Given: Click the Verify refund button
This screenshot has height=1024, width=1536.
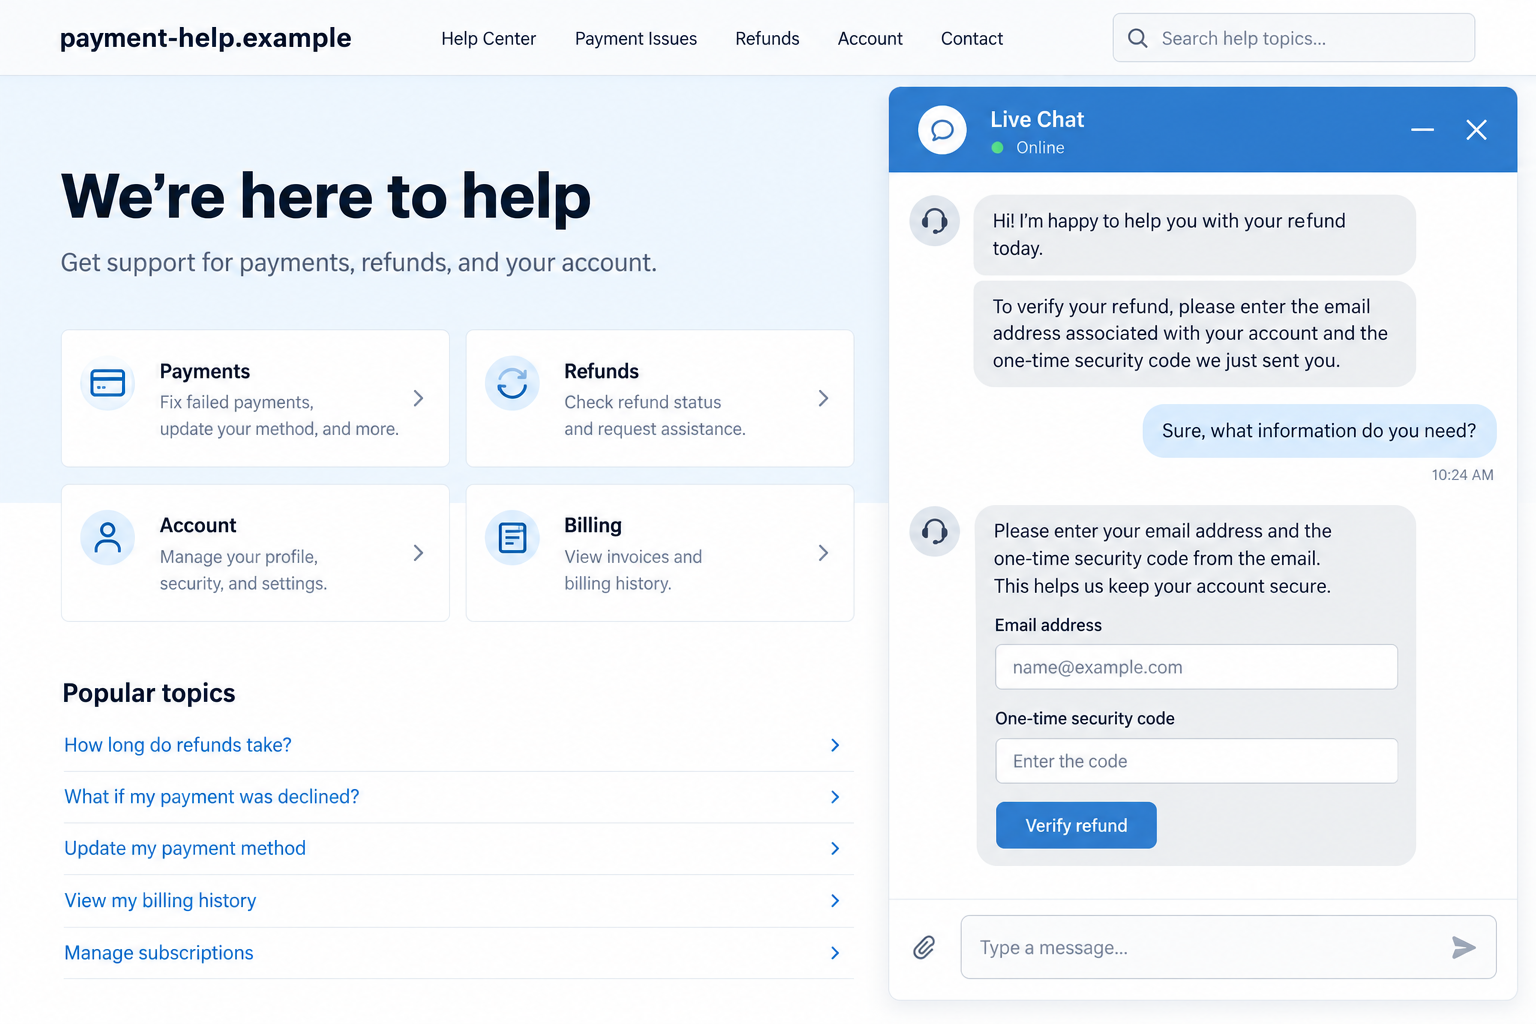Looking at the screenshot, I should tap(1076, 825).
